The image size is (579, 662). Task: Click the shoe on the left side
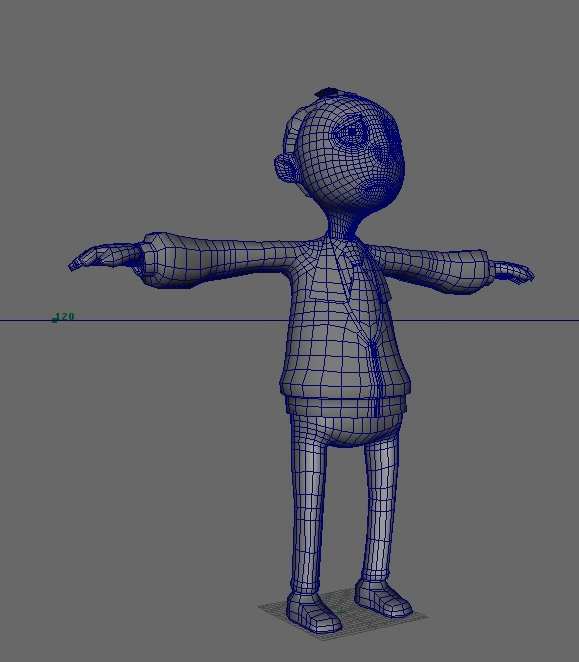(x=313, y=613)
